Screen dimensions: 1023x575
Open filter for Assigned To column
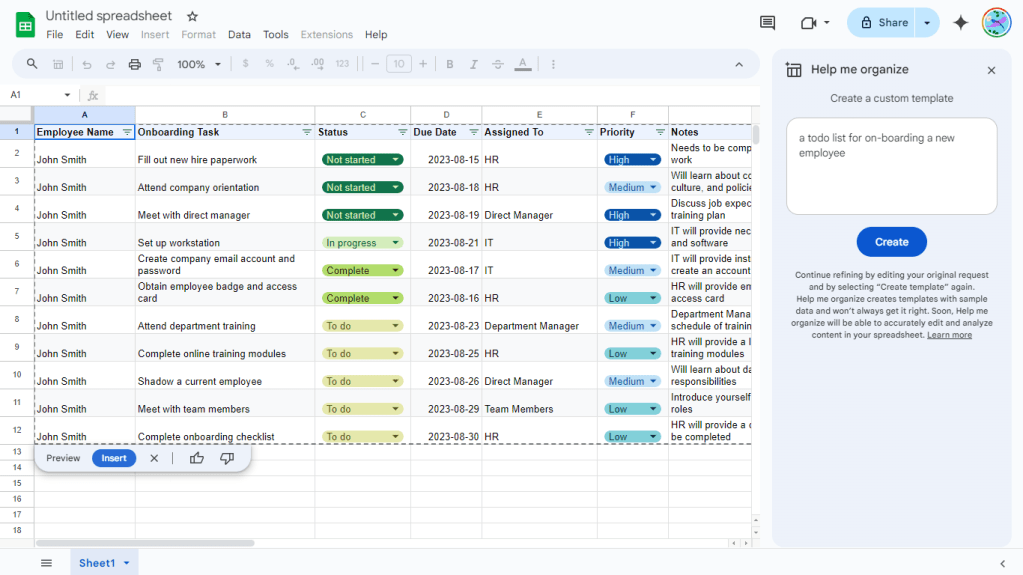[589, 132]
